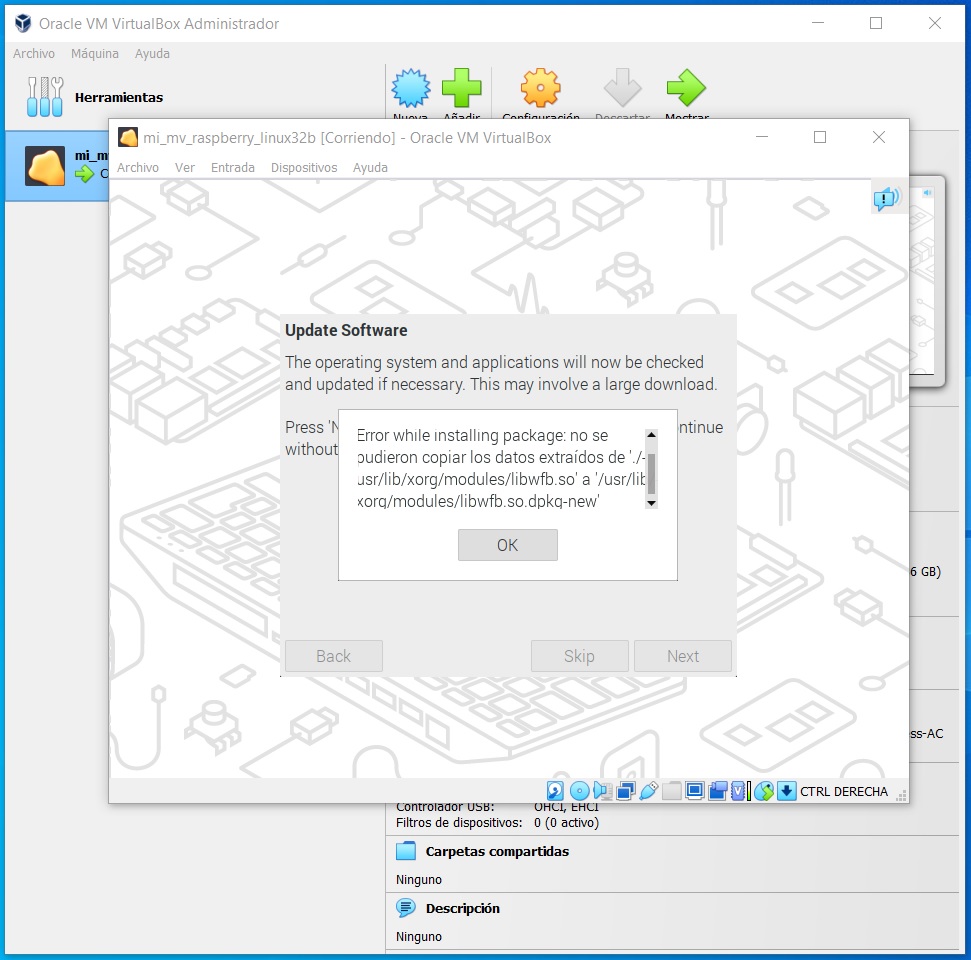
Task: Close the VirtualBox Administrador window
Action: click(935, 24)
